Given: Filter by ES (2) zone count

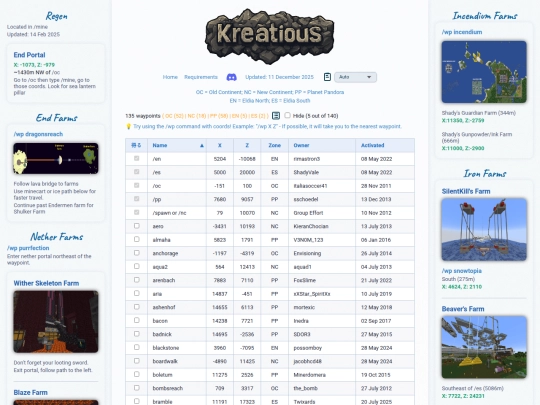Looking at the screenshot, I should click(258, 116).
